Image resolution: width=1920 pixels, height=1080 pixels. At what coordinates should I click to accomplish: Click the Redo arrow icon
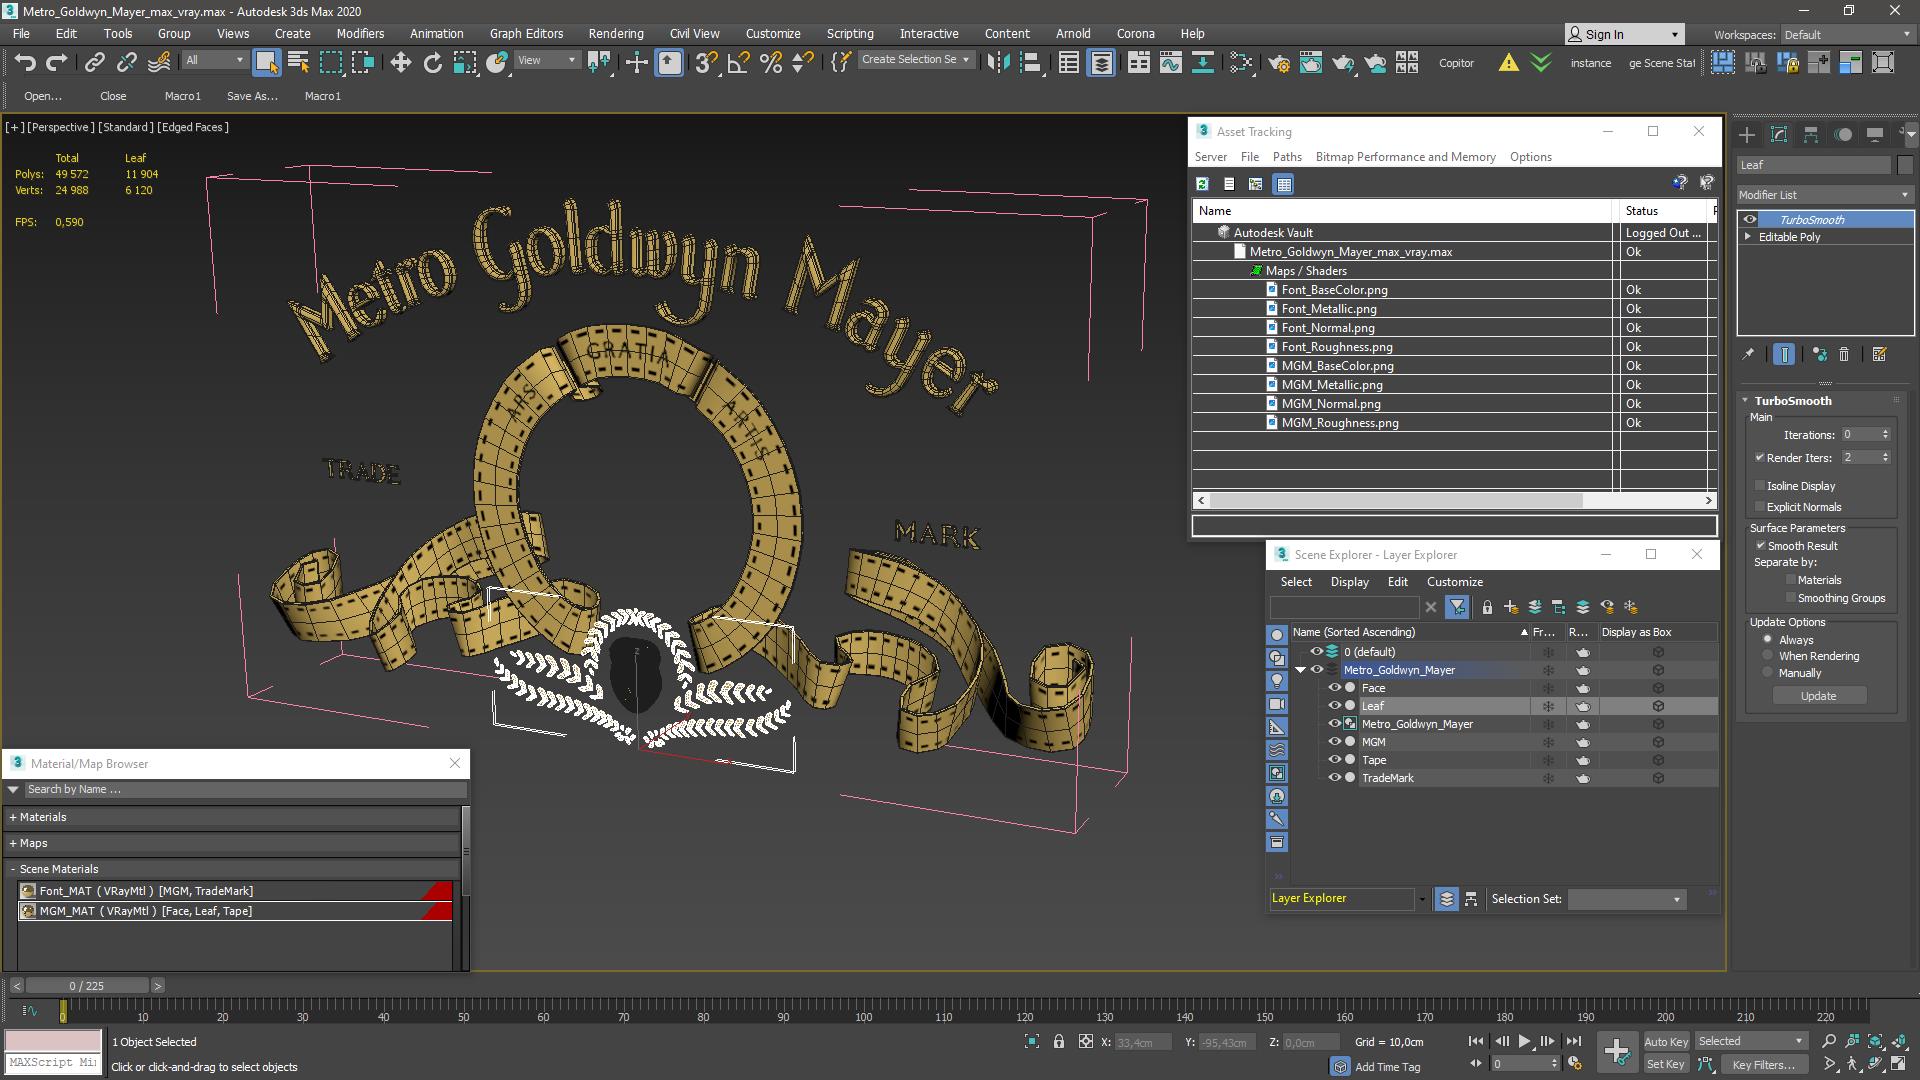(x=57, y=63)
